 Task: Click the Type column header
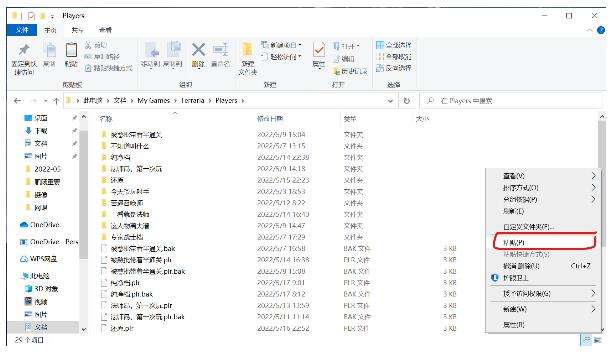click(x=349, y=119)
